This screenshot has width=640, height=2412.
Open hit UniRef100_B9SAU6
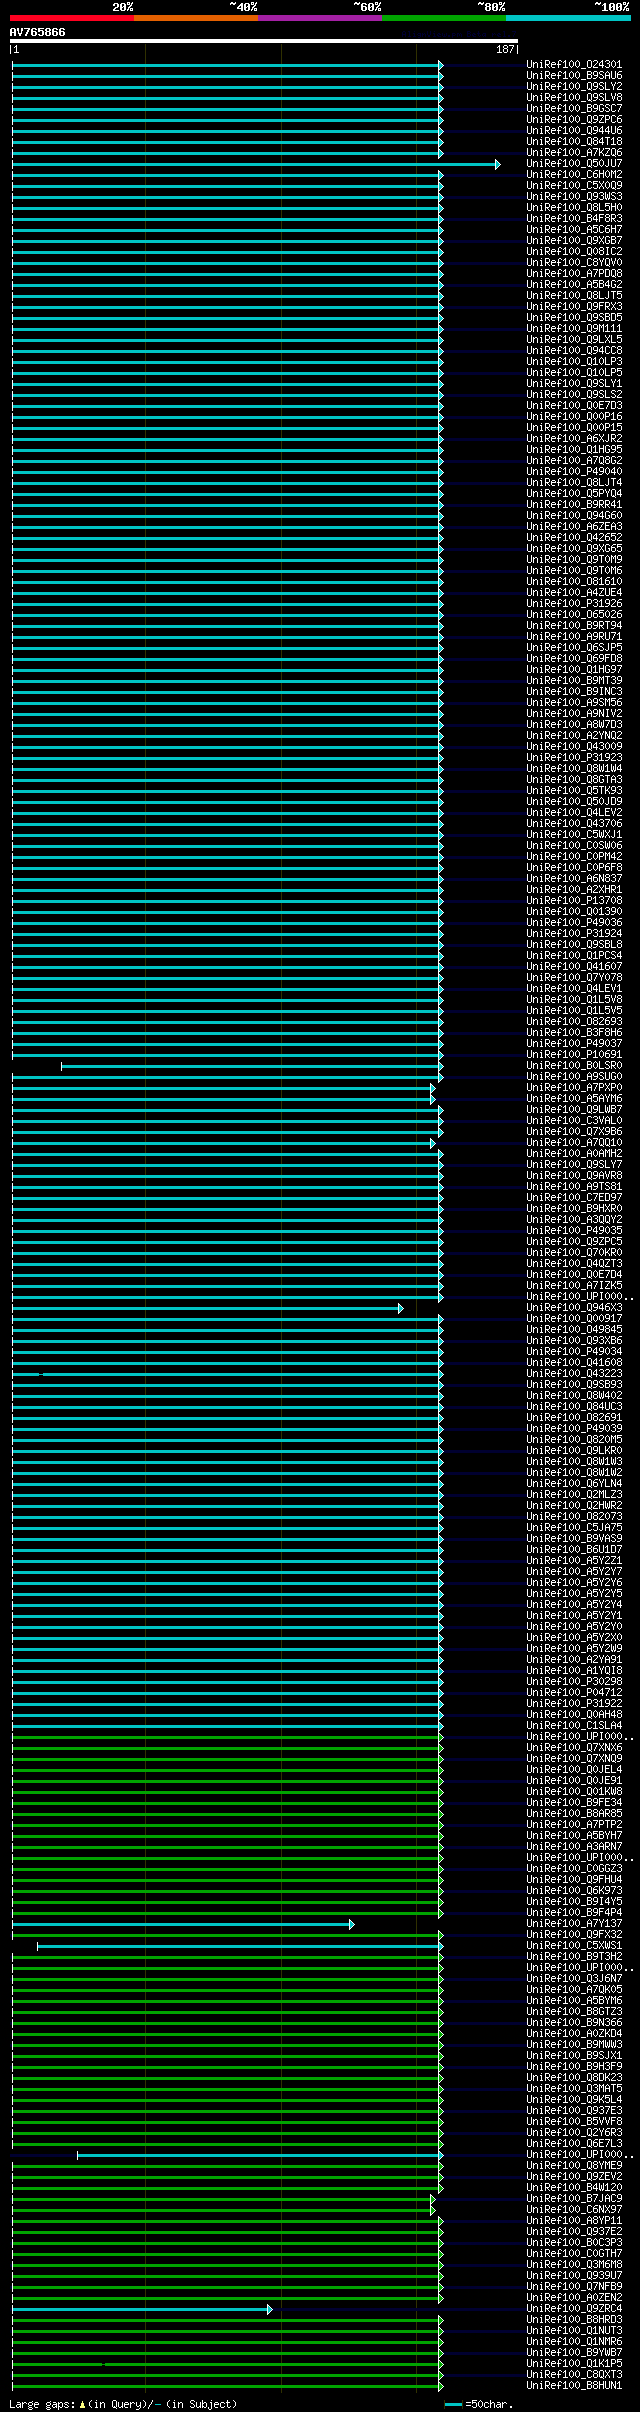(x=574, y=75)
